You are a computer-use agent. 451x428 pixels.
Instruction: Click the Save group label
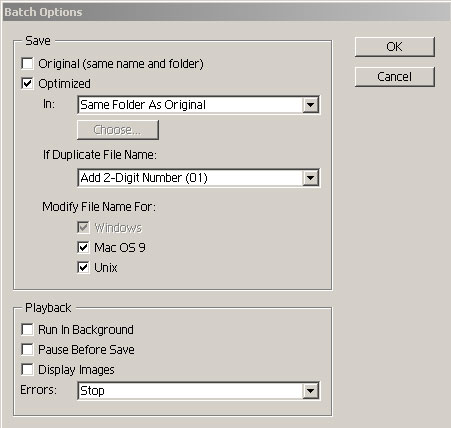pyautogui.click(x=38, y=41)
